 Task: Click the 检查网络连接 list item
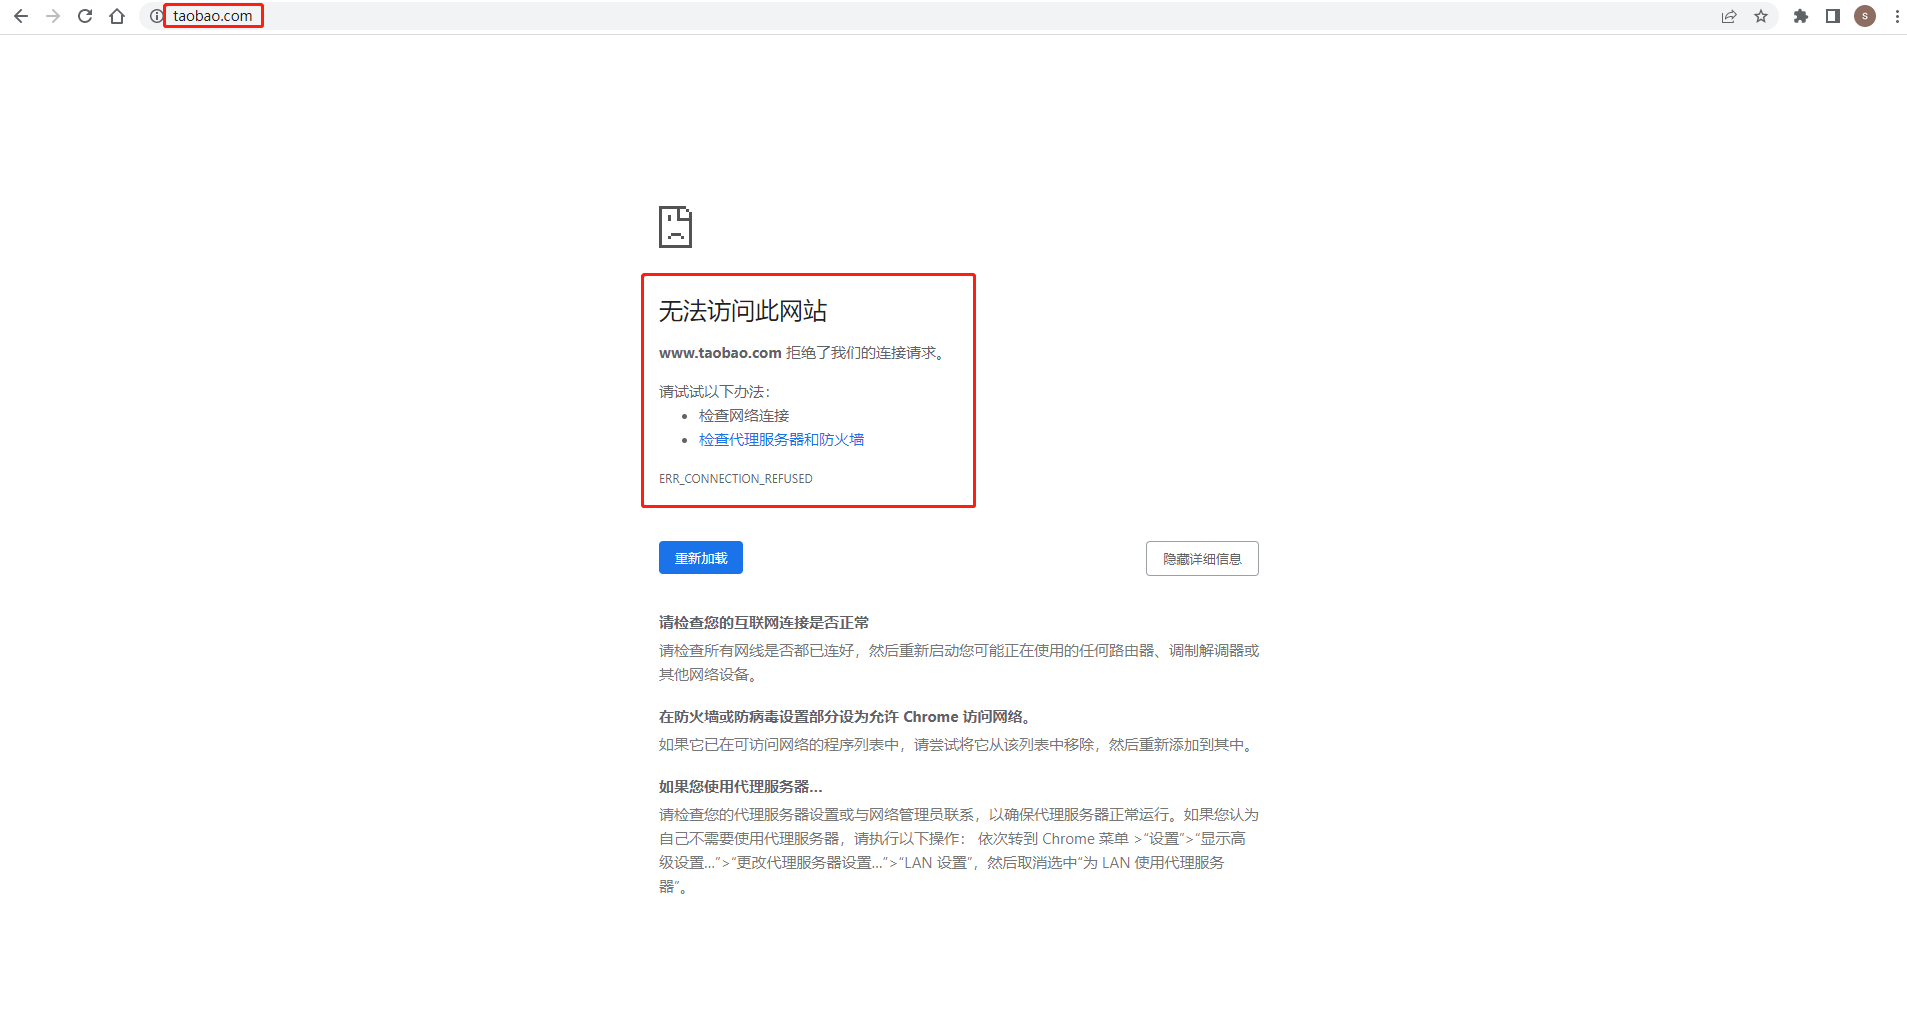tap(743, 415)
